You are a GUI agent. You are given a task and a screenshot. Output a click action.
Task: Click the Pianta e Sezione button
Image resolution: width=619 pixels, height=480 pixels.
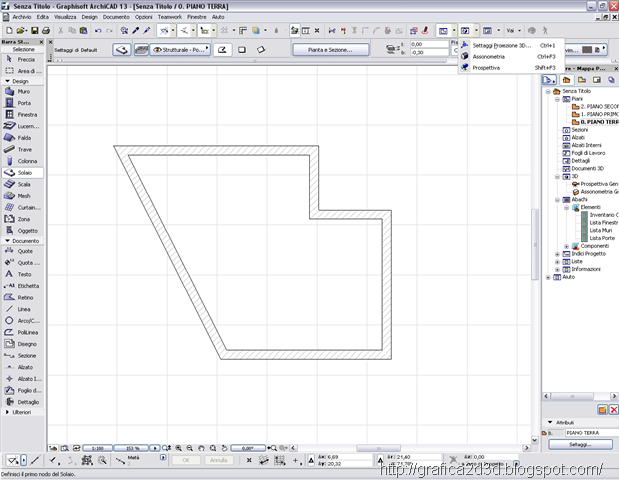331,50
